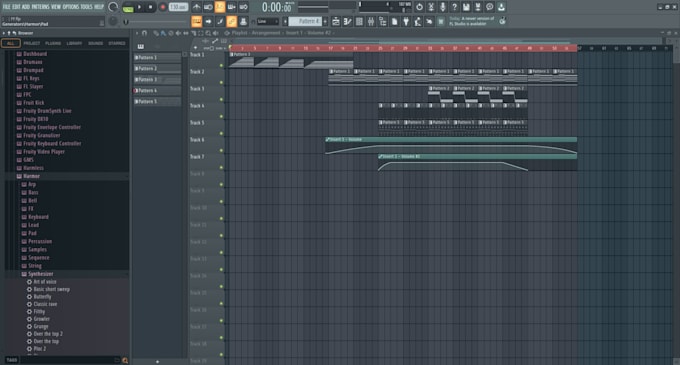Open the download content library icon

tap(501, 7)
